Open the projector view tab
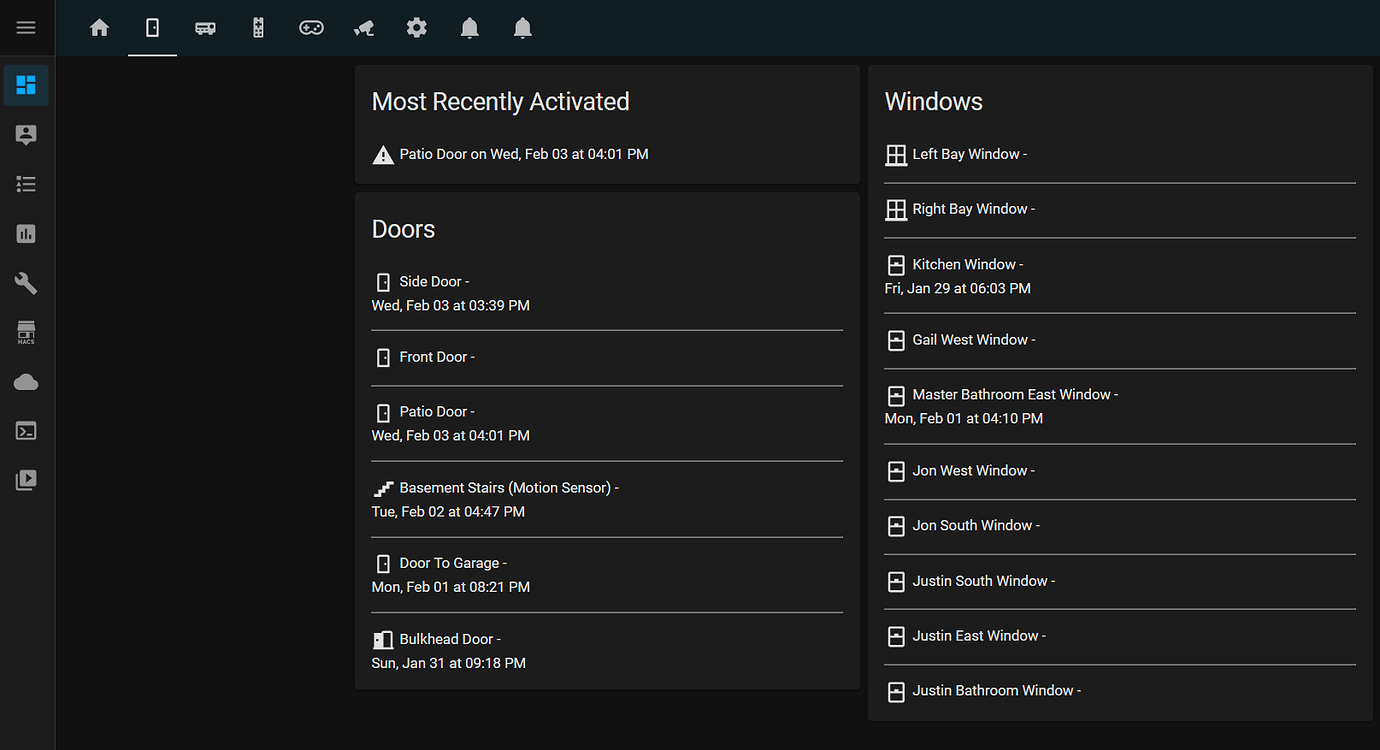The height and width of the screenshot is (750, 1380). pos(205,28)
